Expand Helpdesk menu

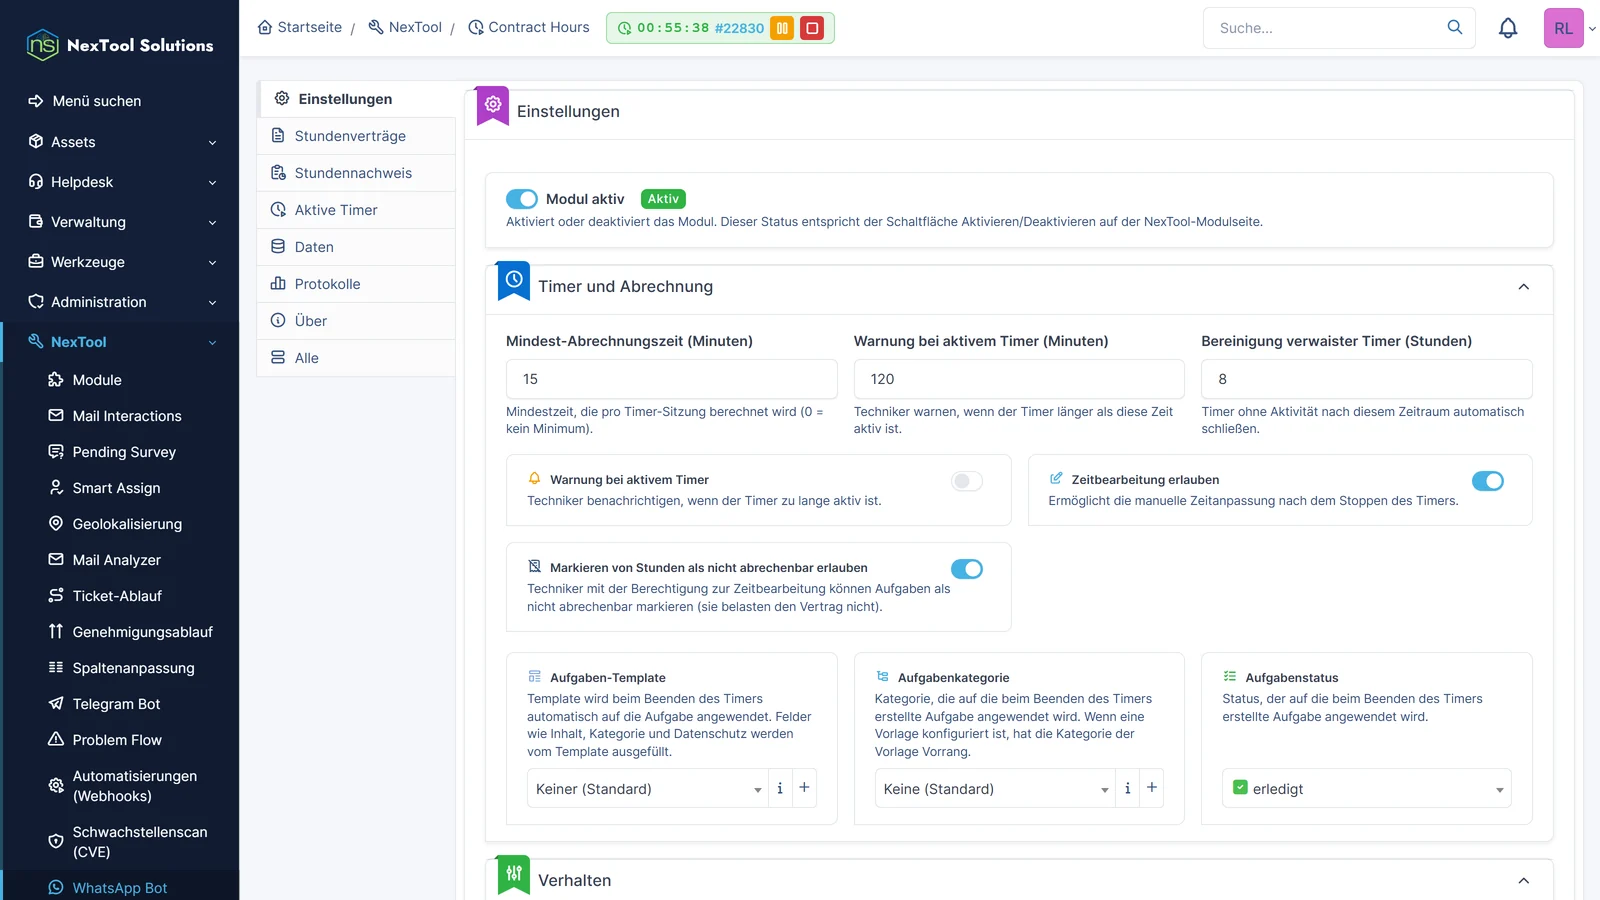click(x=120, y=182)
